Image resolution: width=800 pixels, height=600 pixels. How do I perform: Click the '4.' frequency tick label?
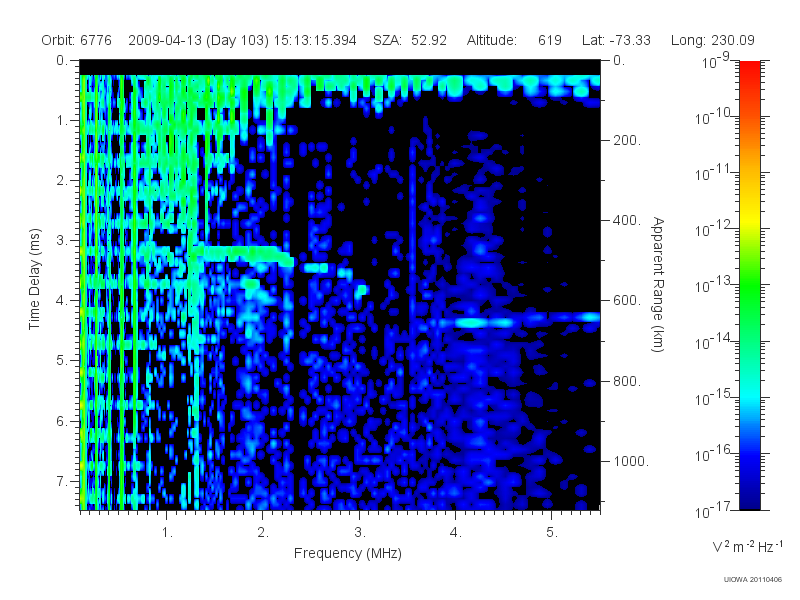456,533
